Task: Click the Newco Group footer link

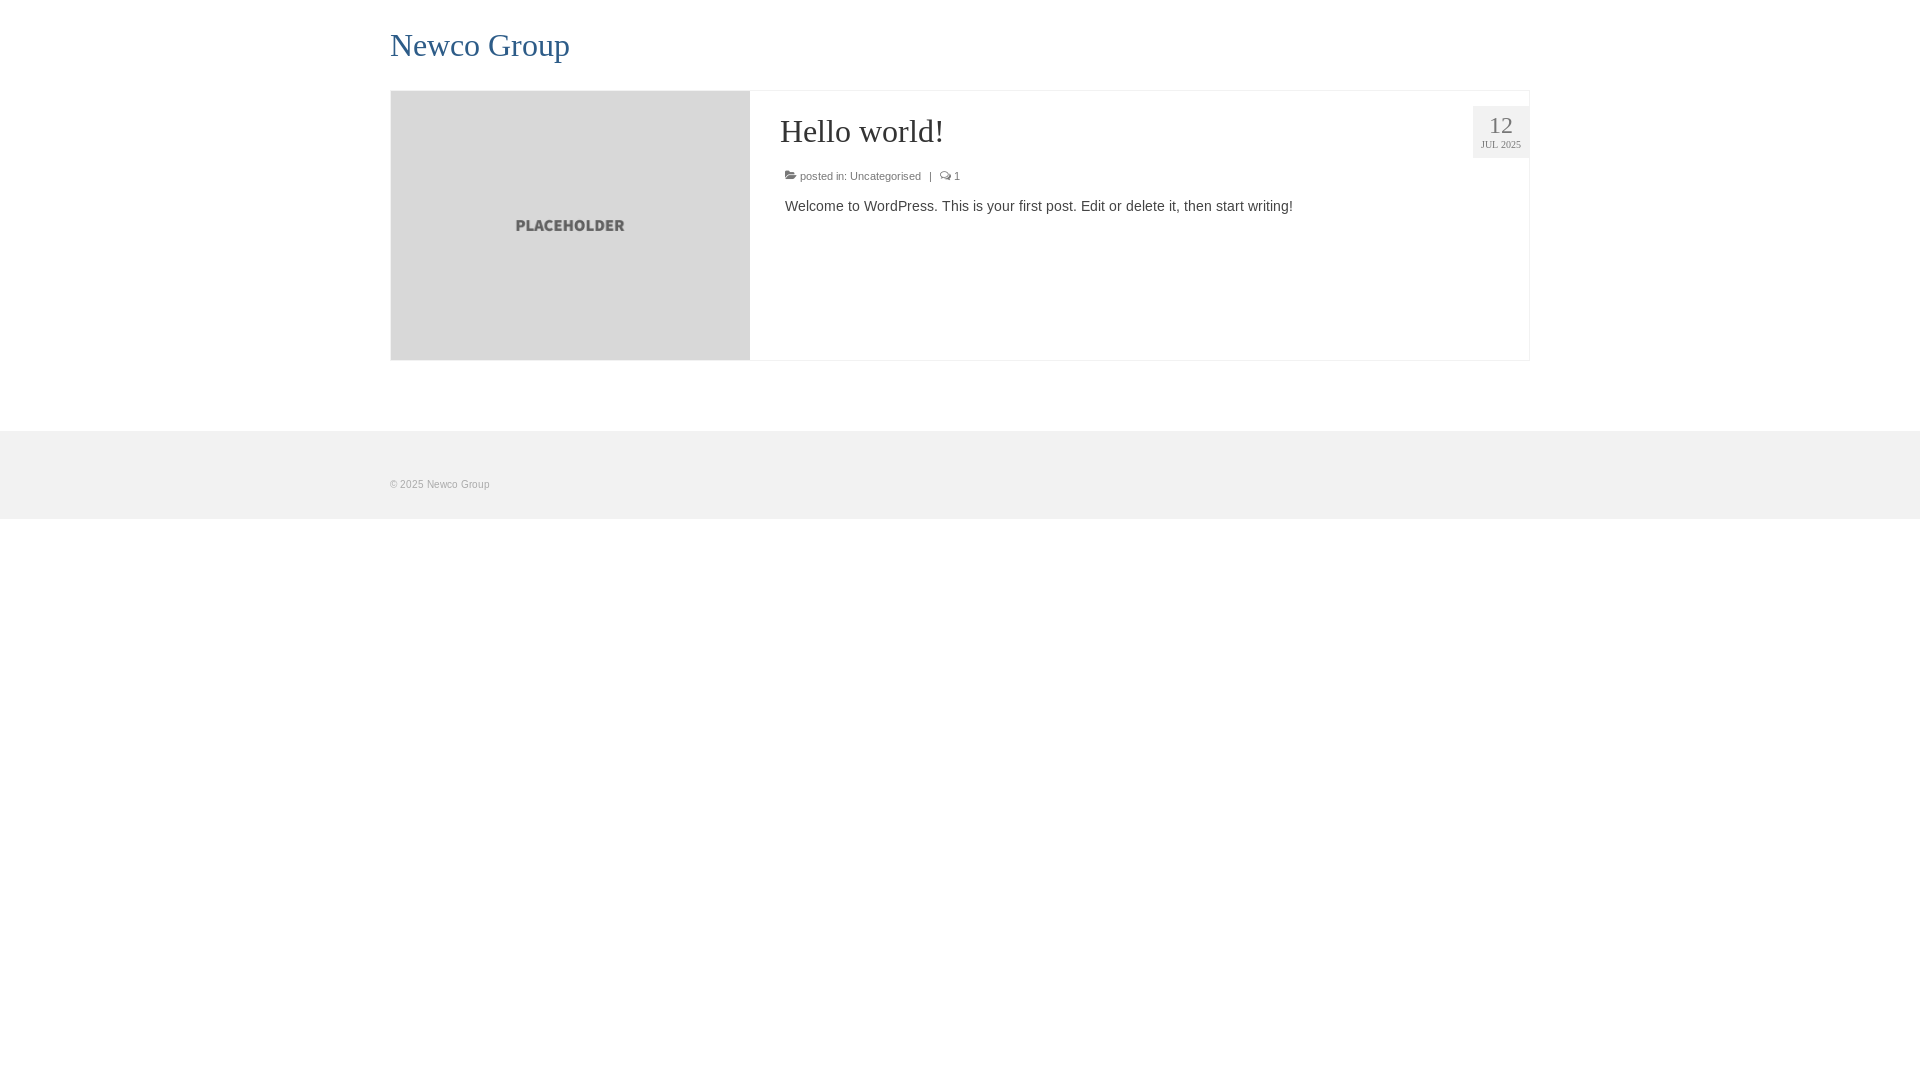Action: point(458,485)
